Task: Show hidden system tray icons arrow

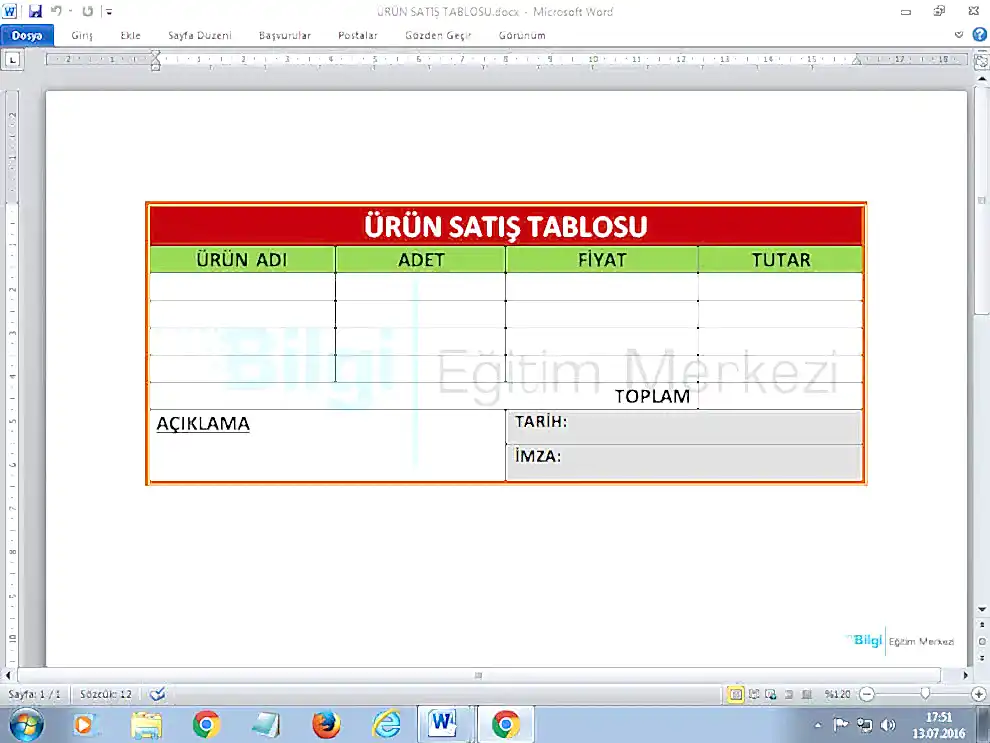Action: pyautogui.click(x=818, y=724)
